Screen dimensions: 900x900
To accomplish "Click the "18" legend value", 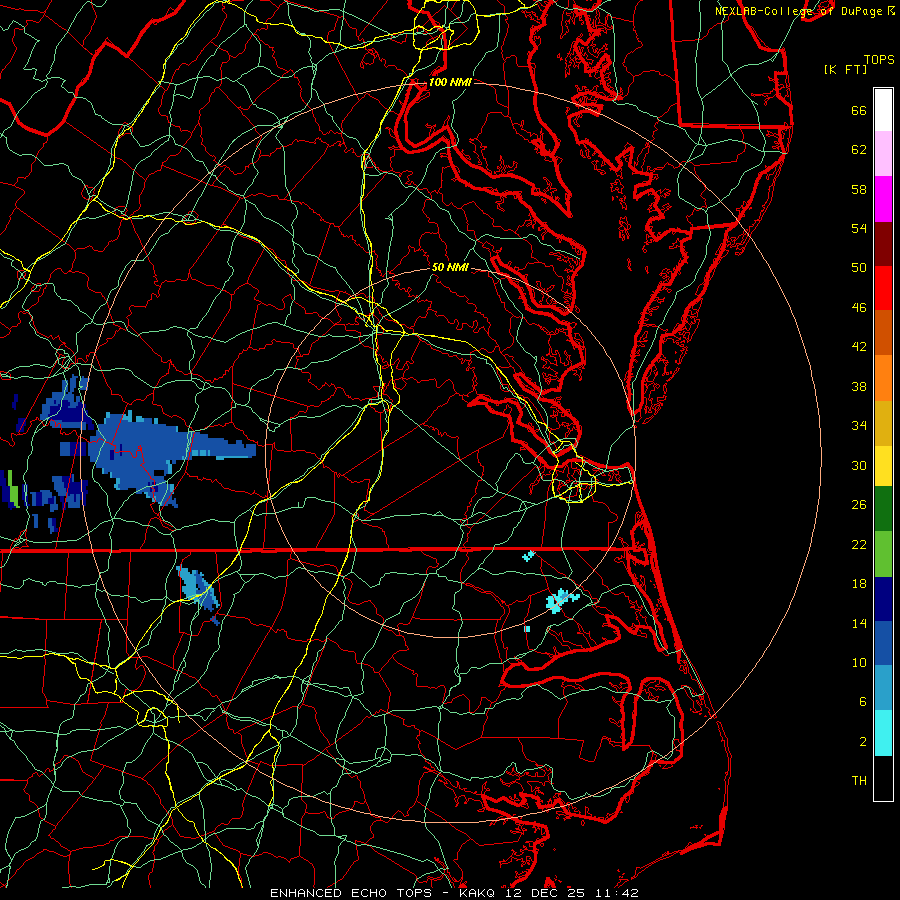I will tap(859, 584).
